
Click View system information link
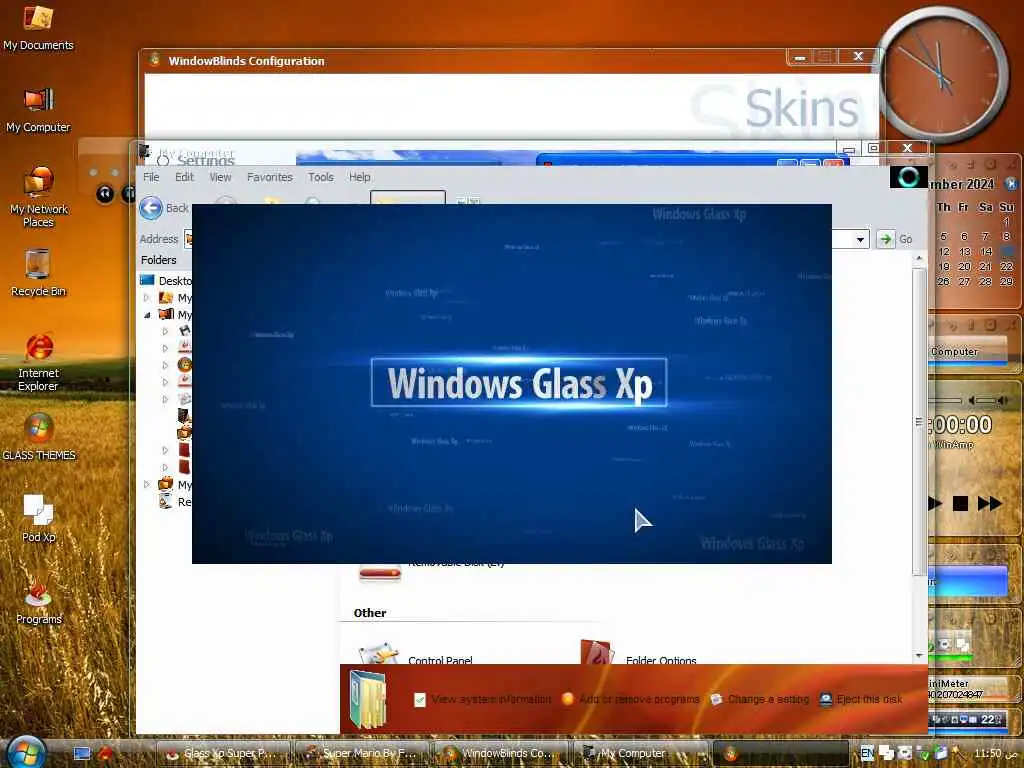point(491,699)
